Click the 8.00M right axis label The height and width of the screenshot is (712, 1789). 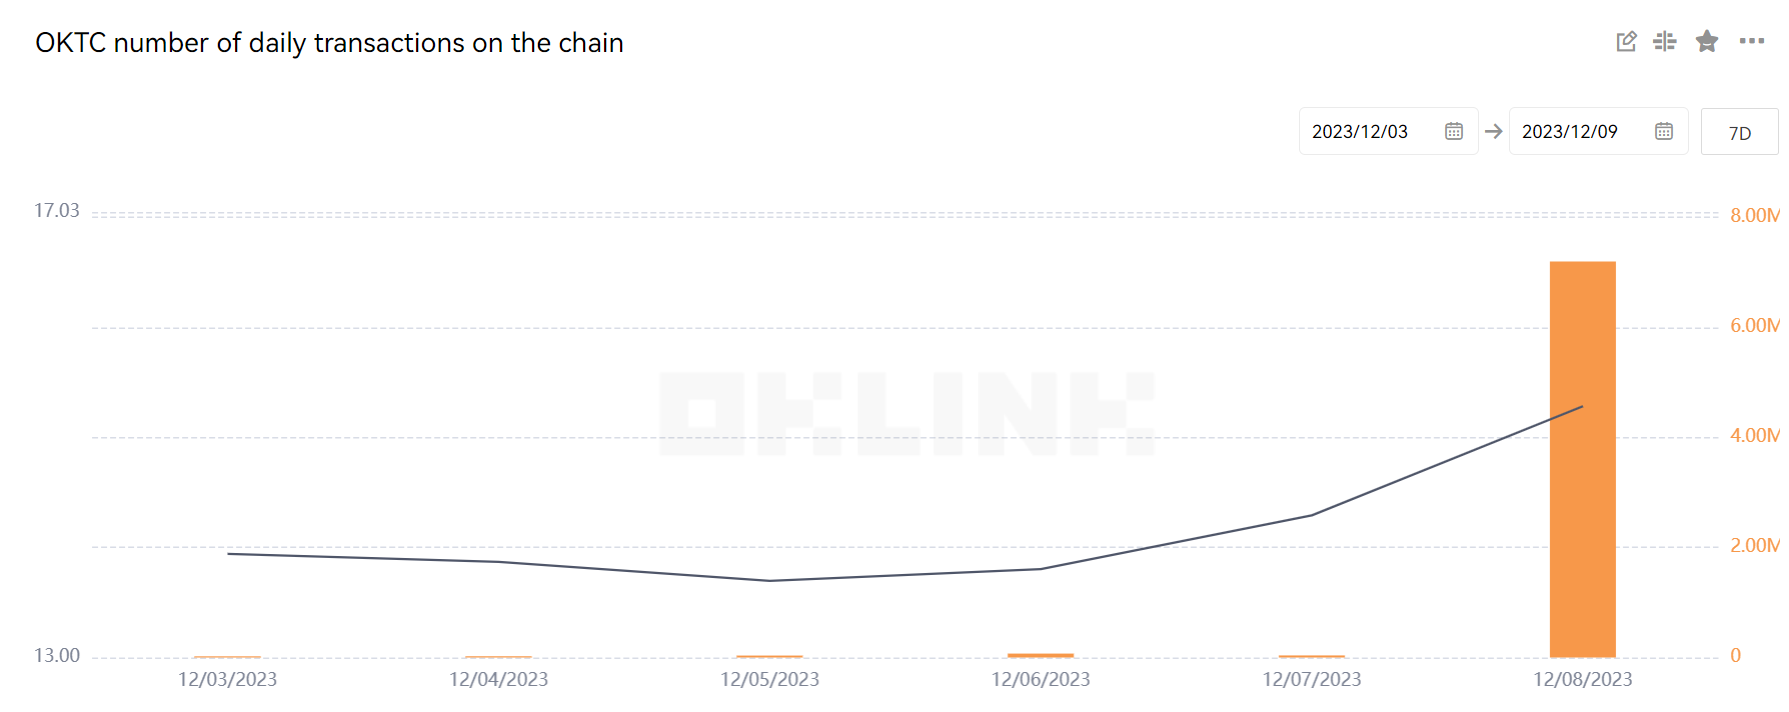coord(1754,215)
